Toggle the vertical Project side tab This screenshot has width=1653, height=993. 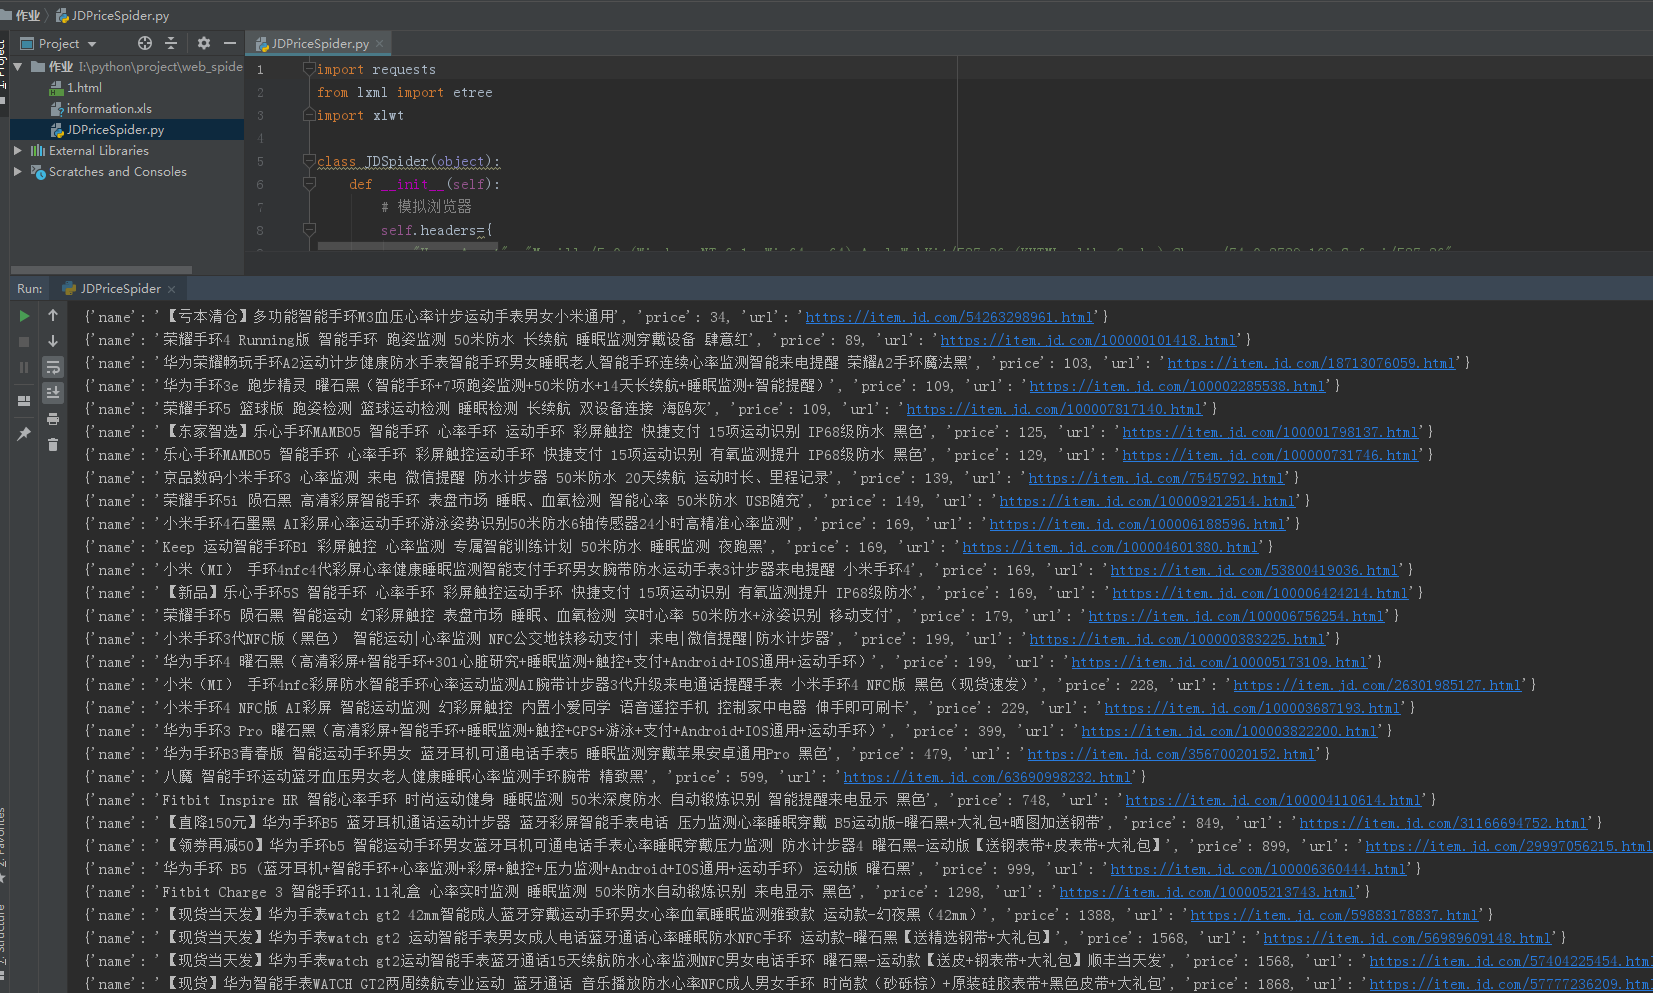3,63
